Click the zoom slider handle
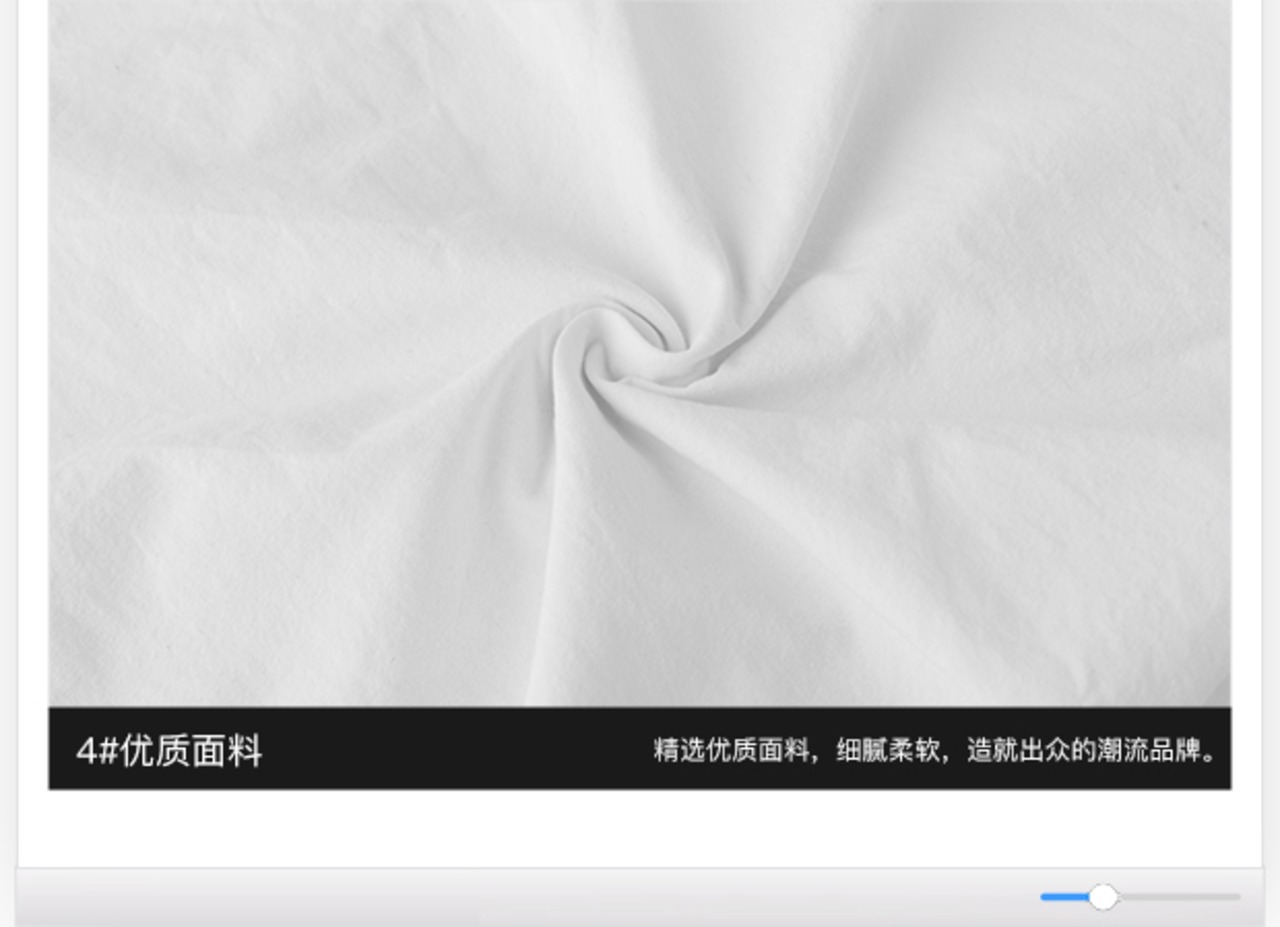 tap(1103, 897)
